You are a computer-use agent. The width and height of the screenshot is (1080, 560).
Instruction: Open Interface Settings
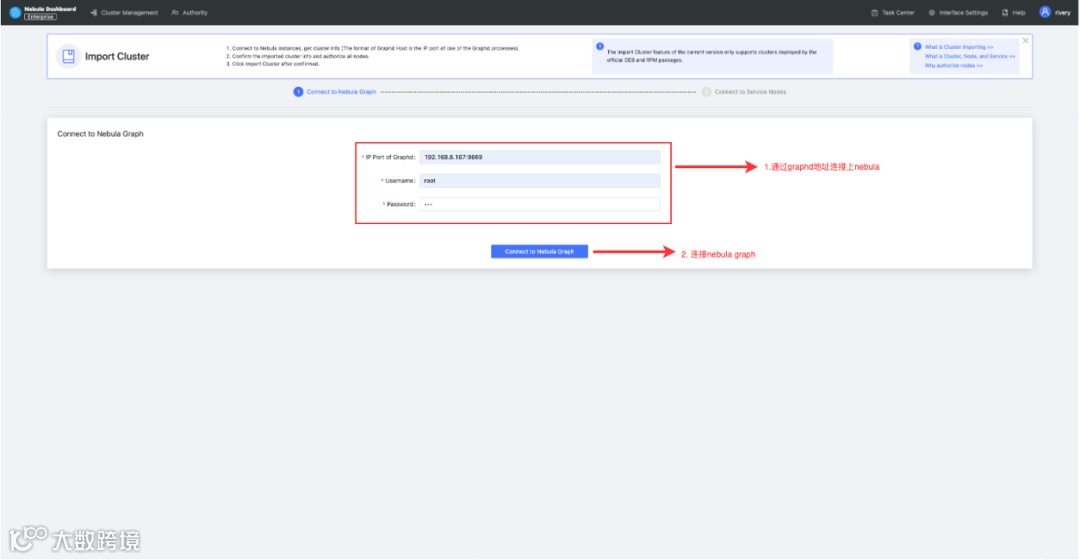pyautogui.click(x=958, y=12)
